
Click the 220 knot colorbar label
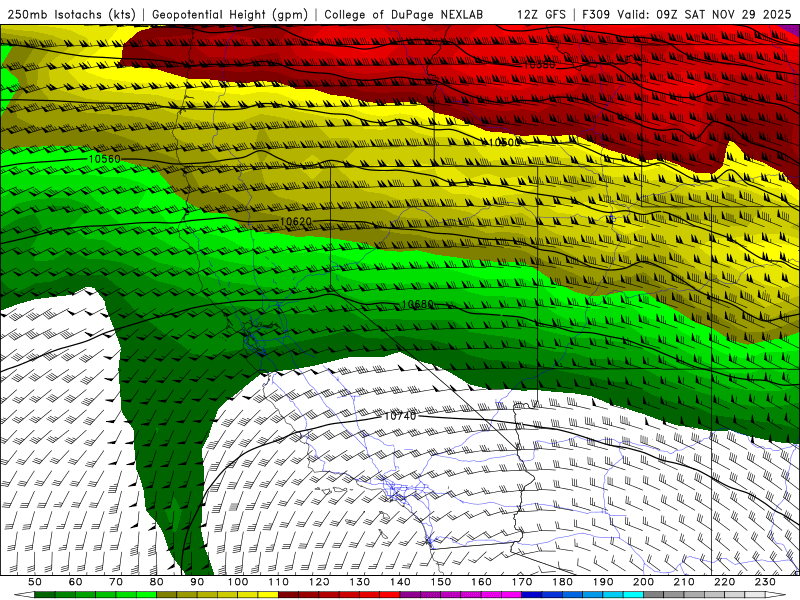[724, 582]
